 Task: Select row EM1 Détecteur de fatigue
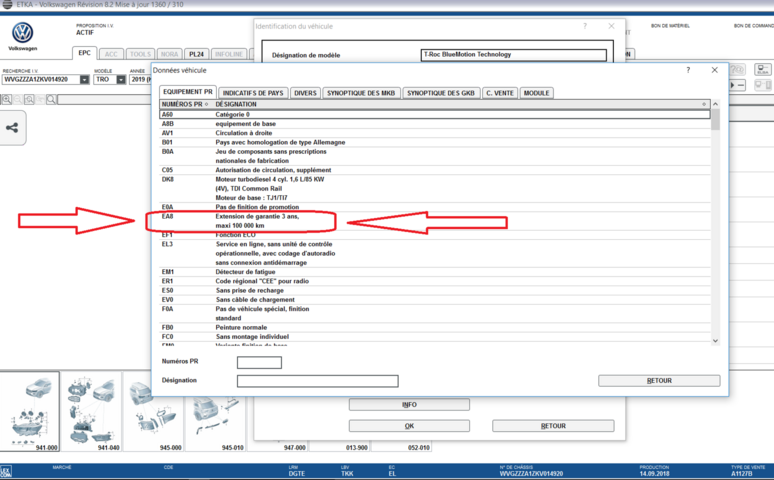(x=435, y=272)
